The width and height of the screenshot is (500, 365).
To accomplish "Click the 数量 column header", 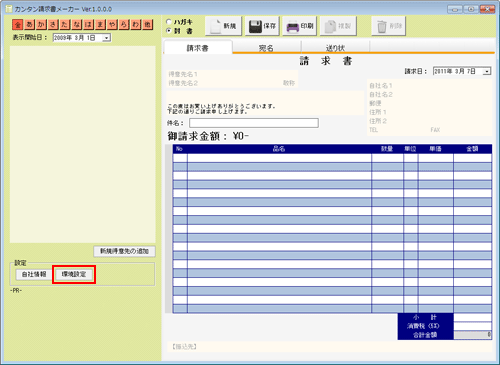I will pyautogui.click(x=387, y=149).
